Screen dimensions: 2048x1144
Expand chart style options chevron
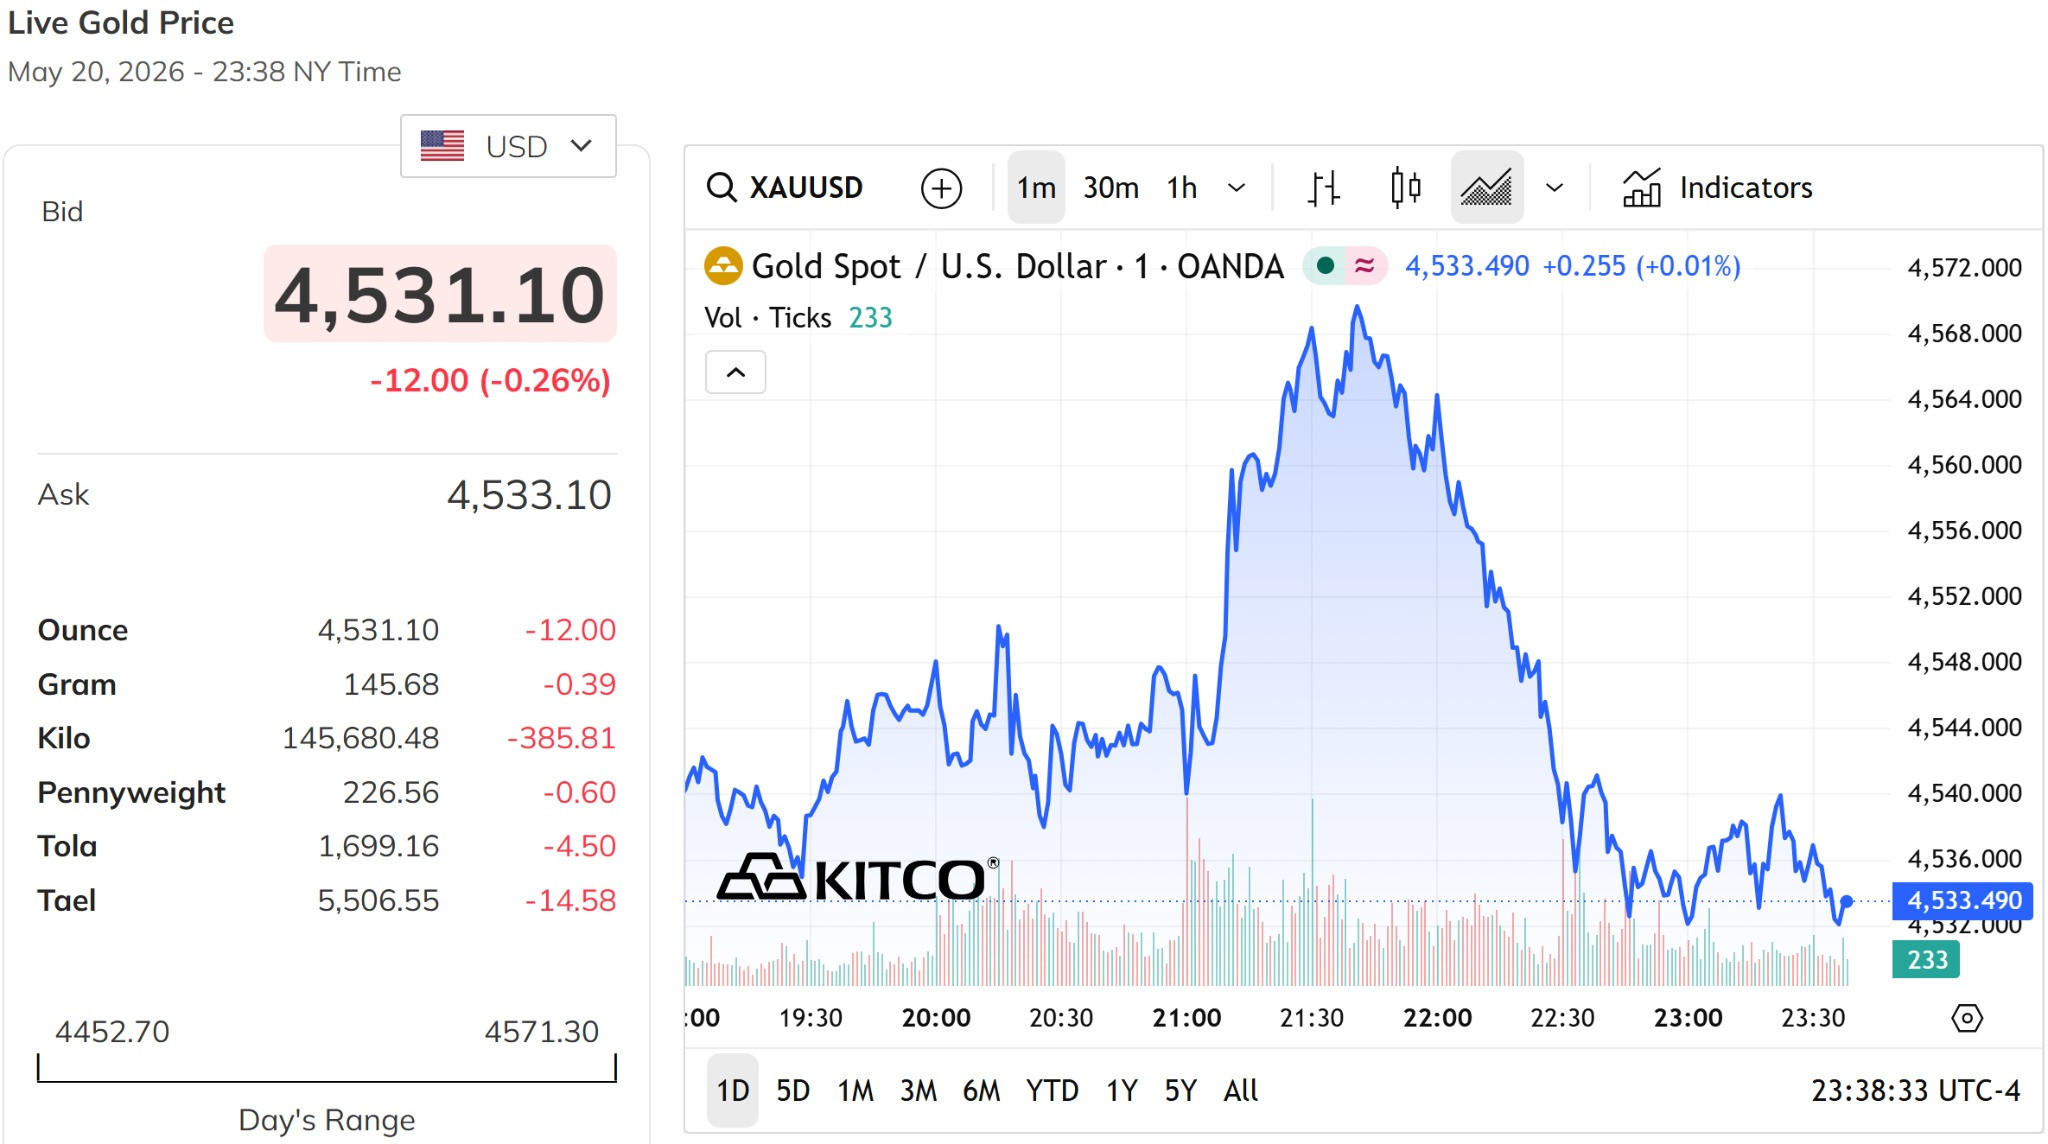(x=1554, y=188)
